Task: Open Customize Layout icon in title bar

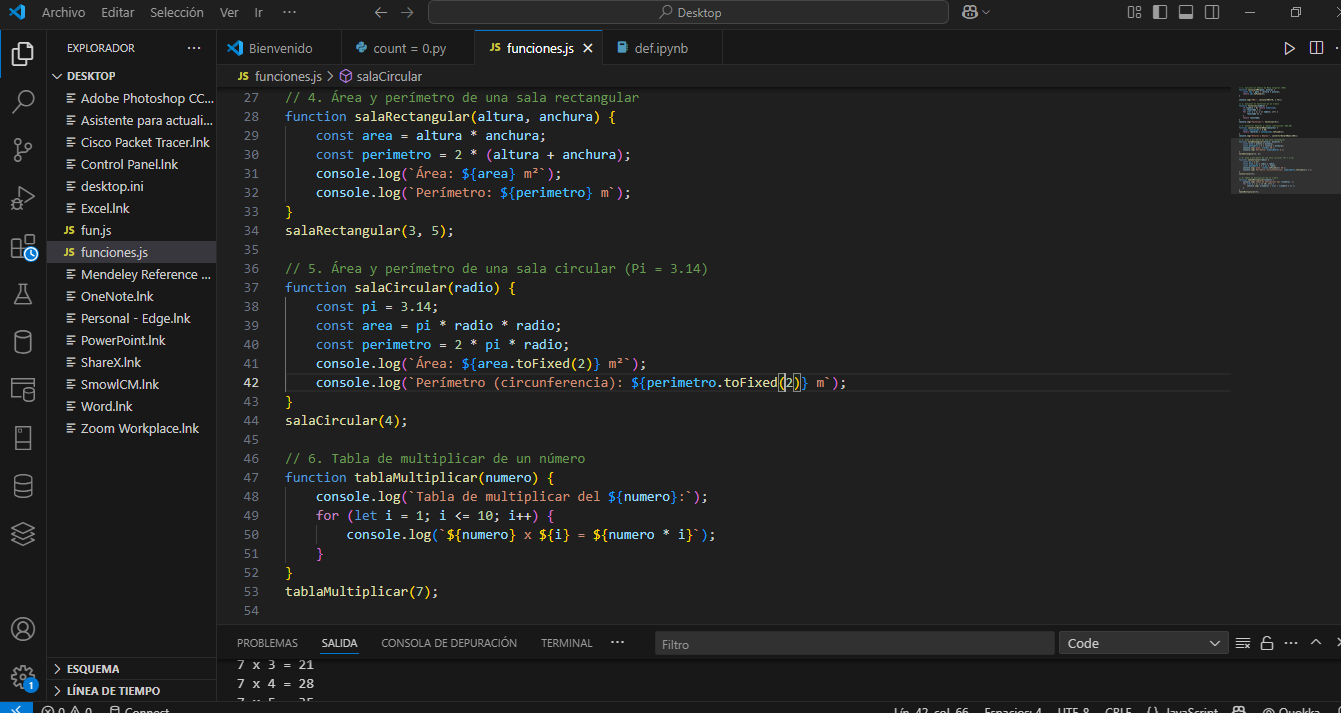Action: click(1134, 12)
